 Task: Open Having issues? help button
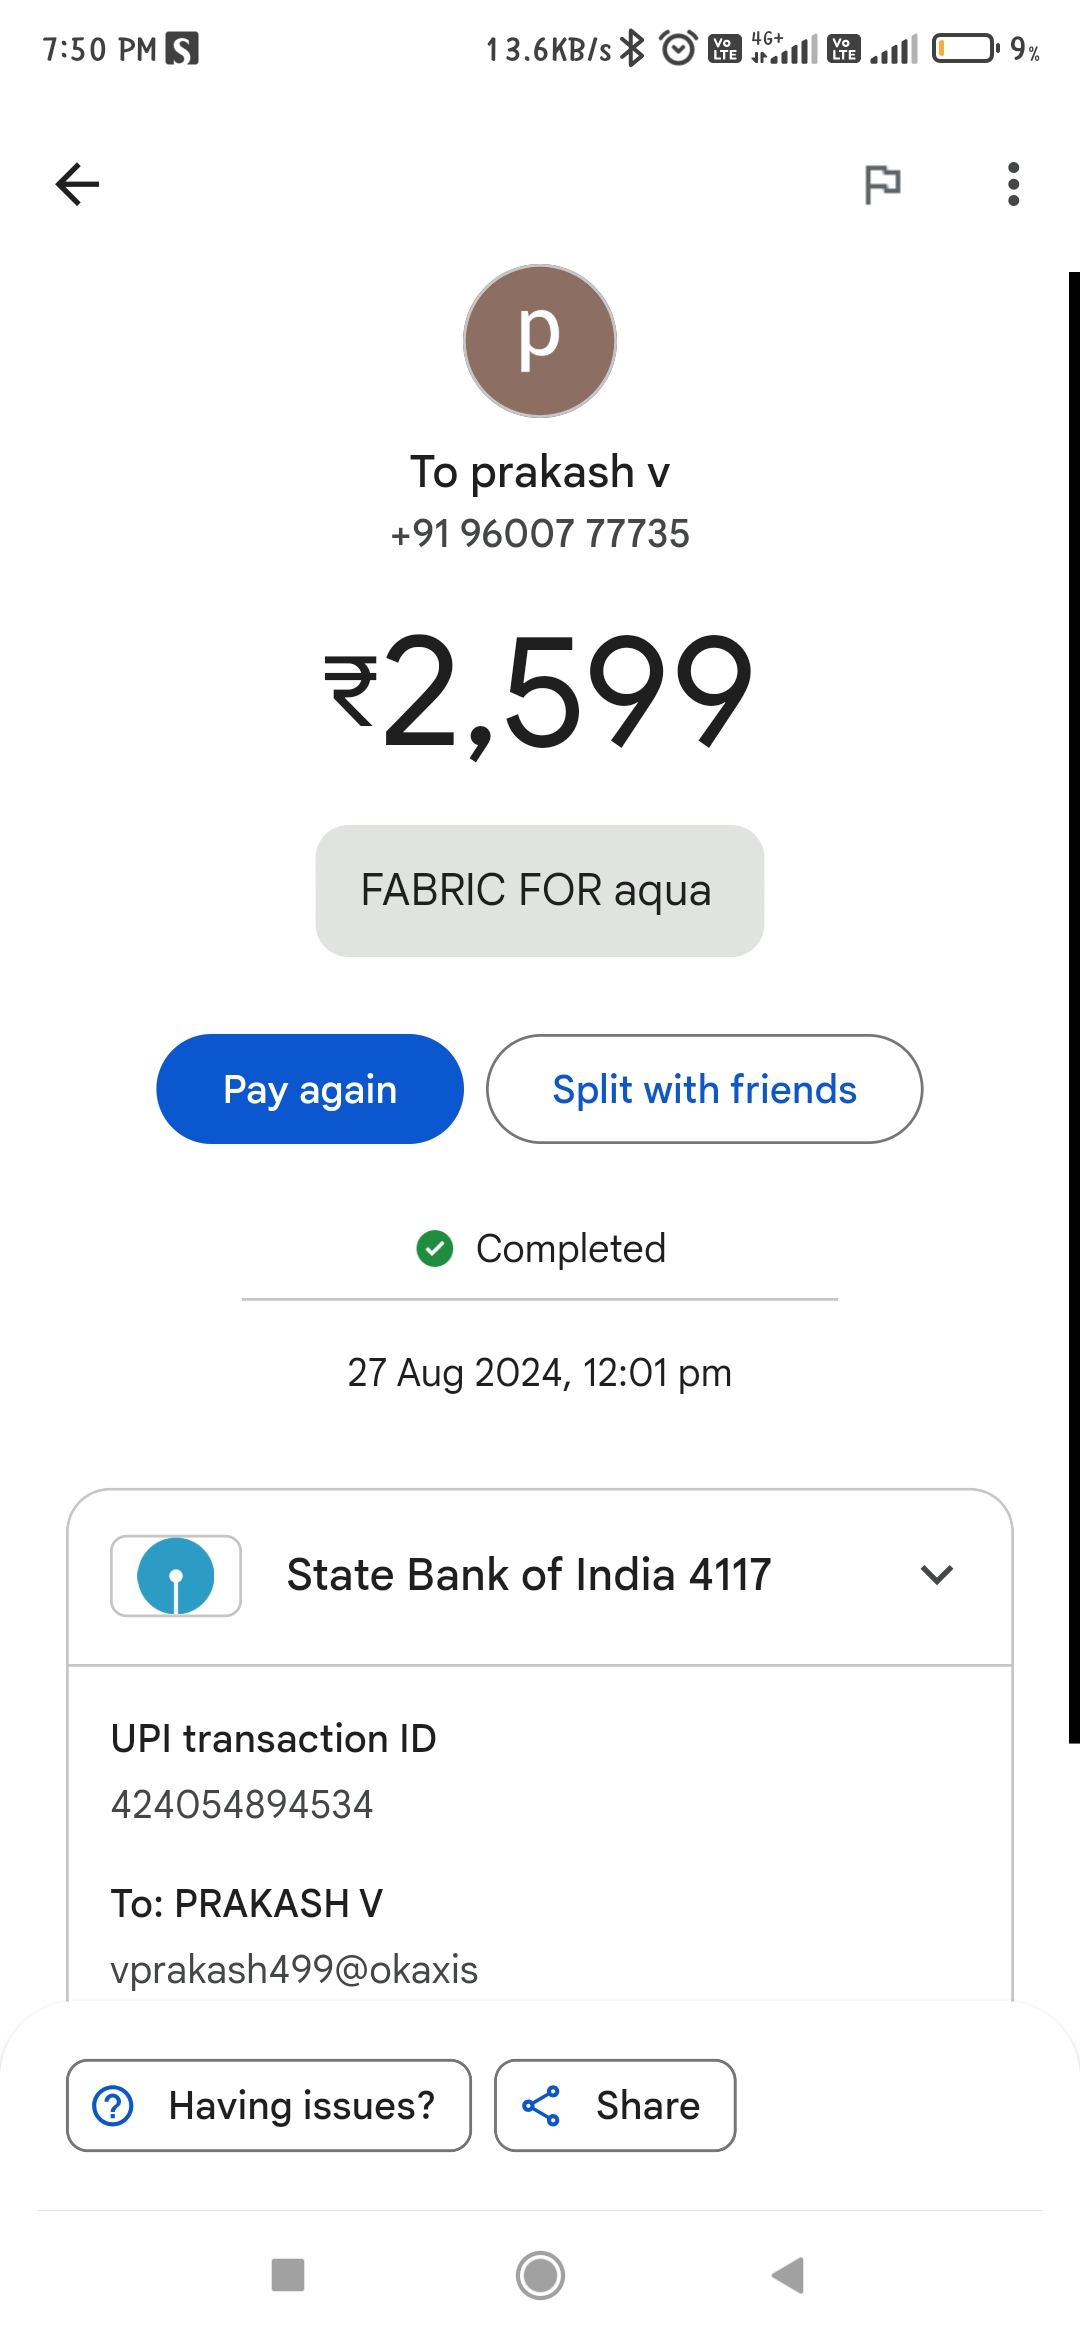[269, 2105]
